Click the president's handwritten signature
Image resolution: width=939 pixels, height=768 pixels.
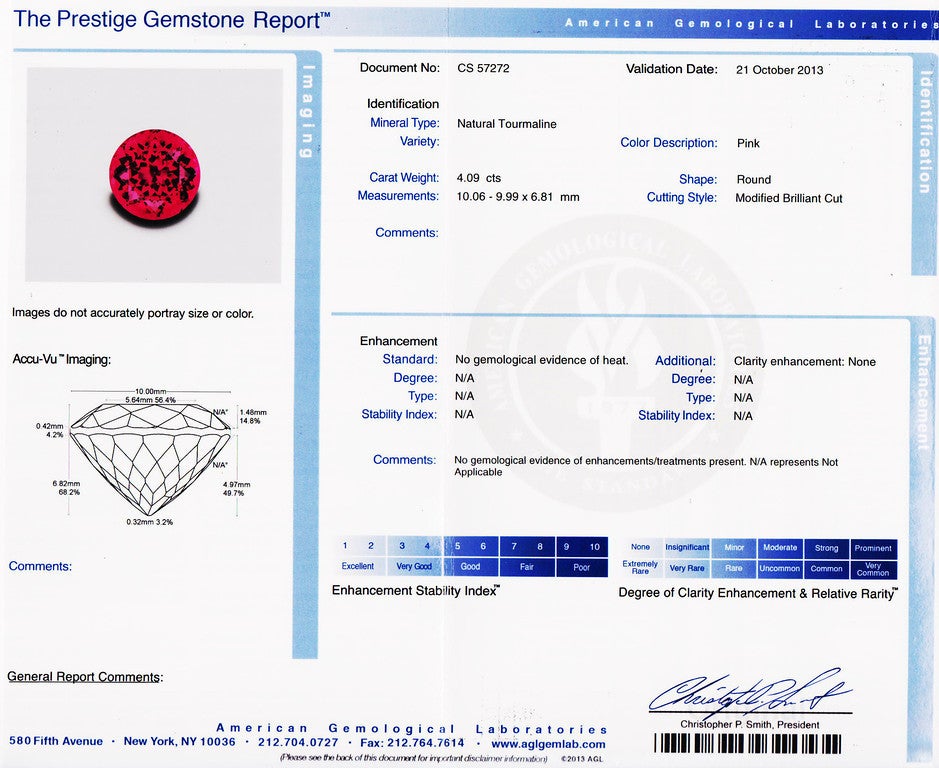pos(749,693)
